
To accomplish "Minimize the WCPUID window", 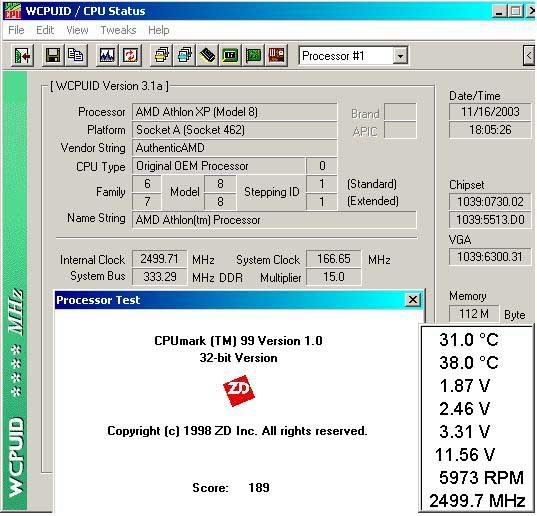I will (499, 11).
